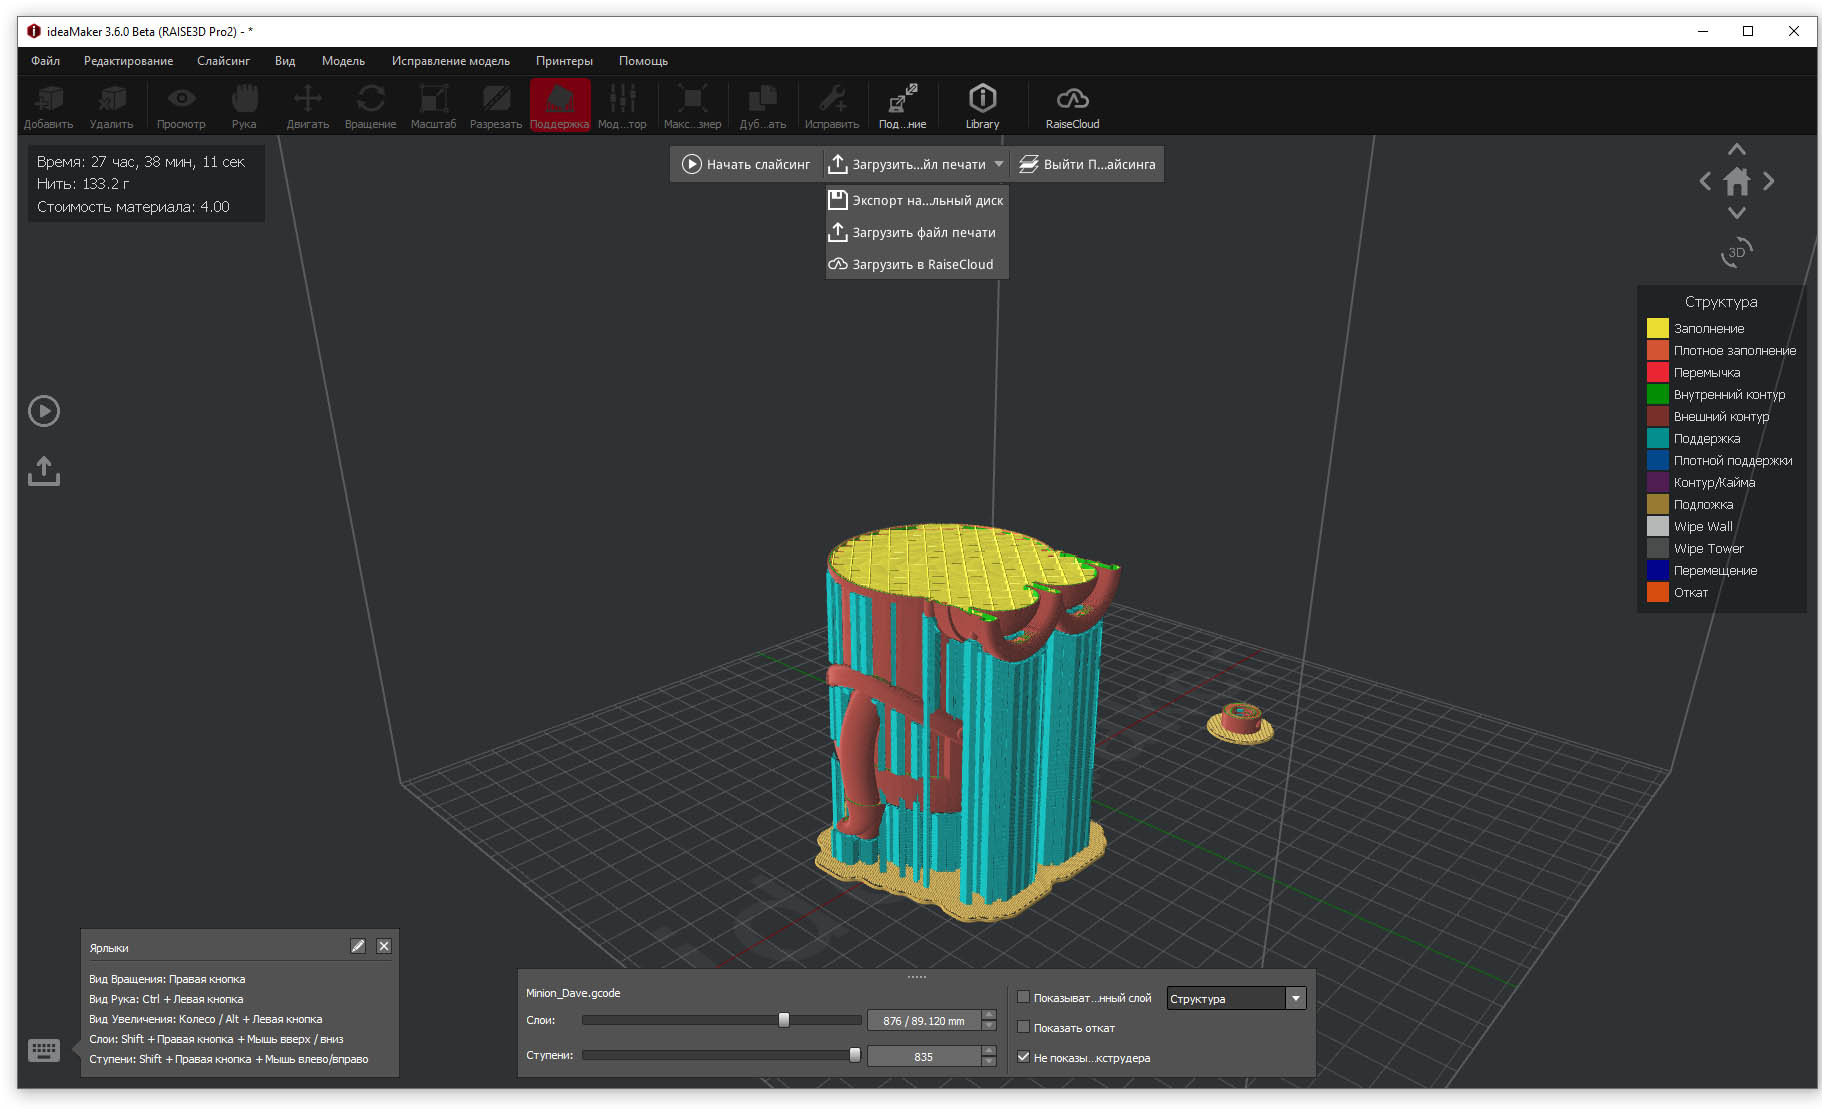Choose Загрузить в RaiseCloud menu entry
The height and width of the screenshot is (1109, 1822).
tap(916, 264)
